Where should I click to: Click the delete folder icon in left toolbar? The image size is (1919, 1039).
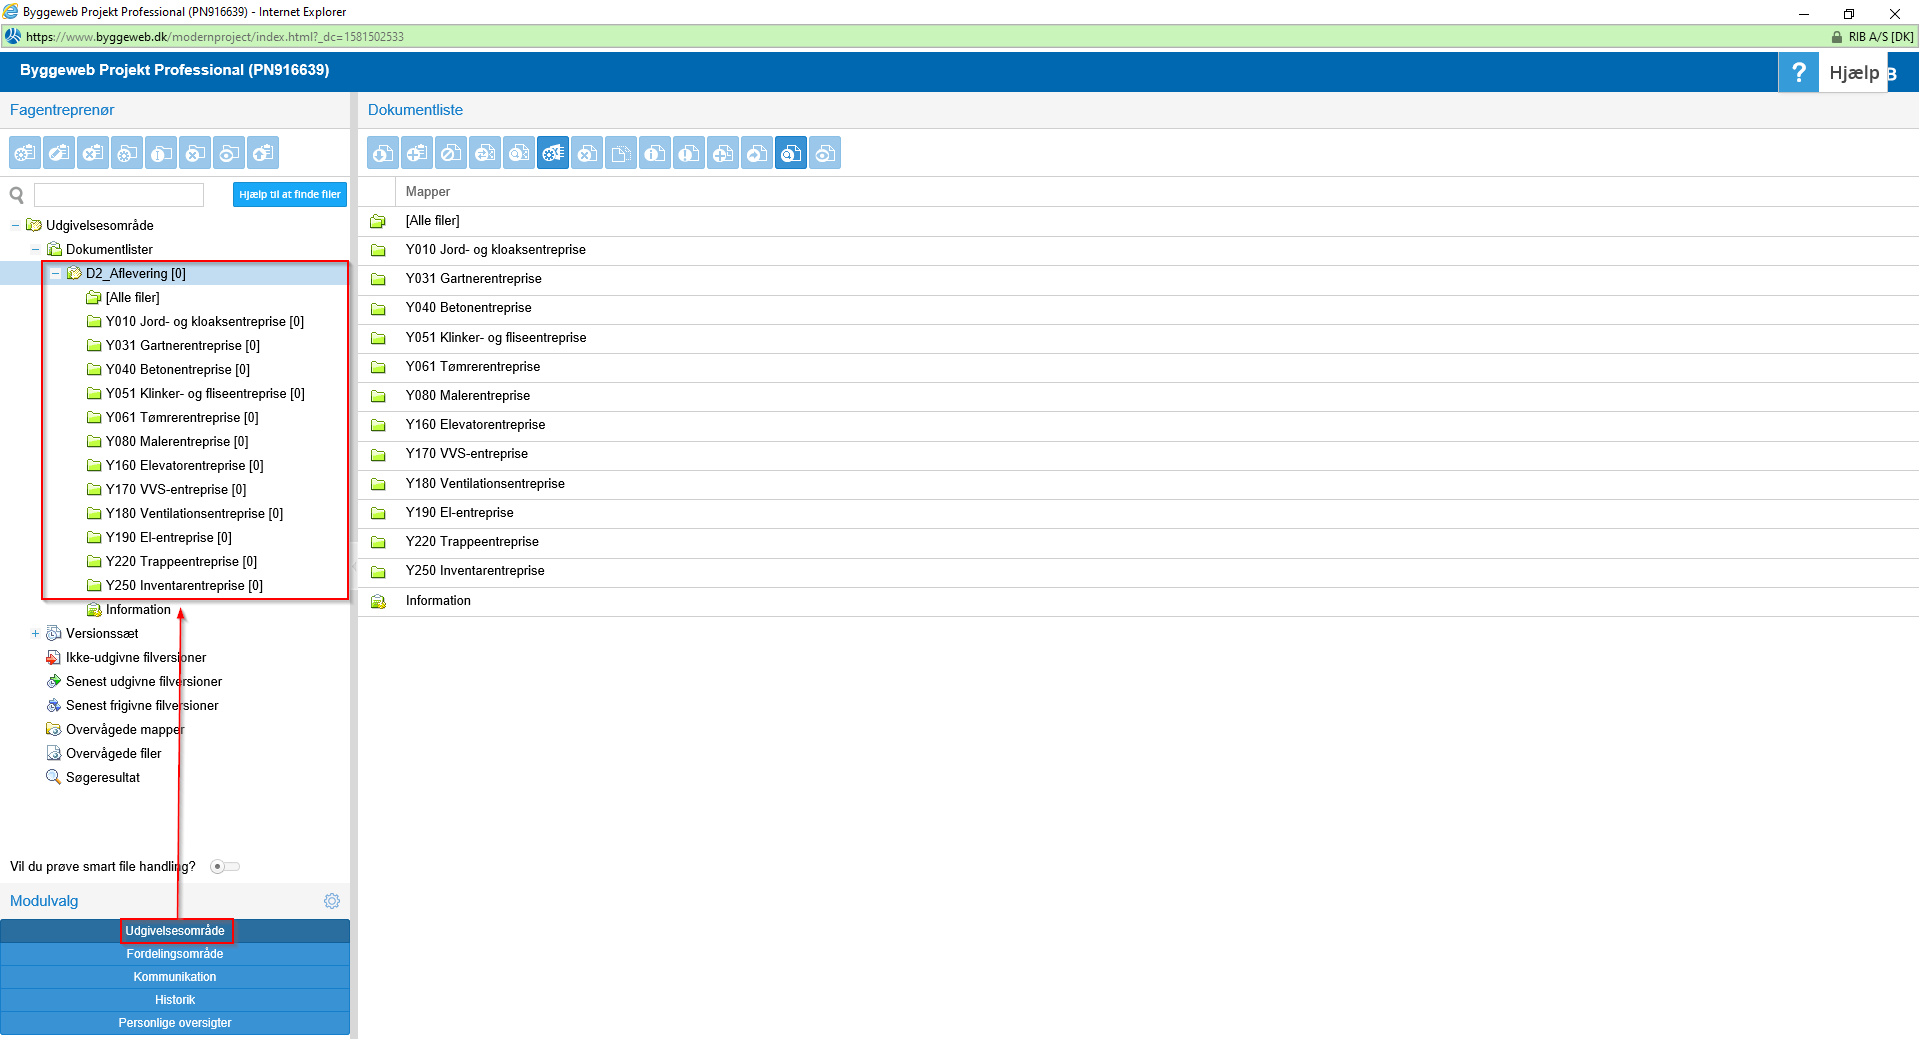(195, 153)
